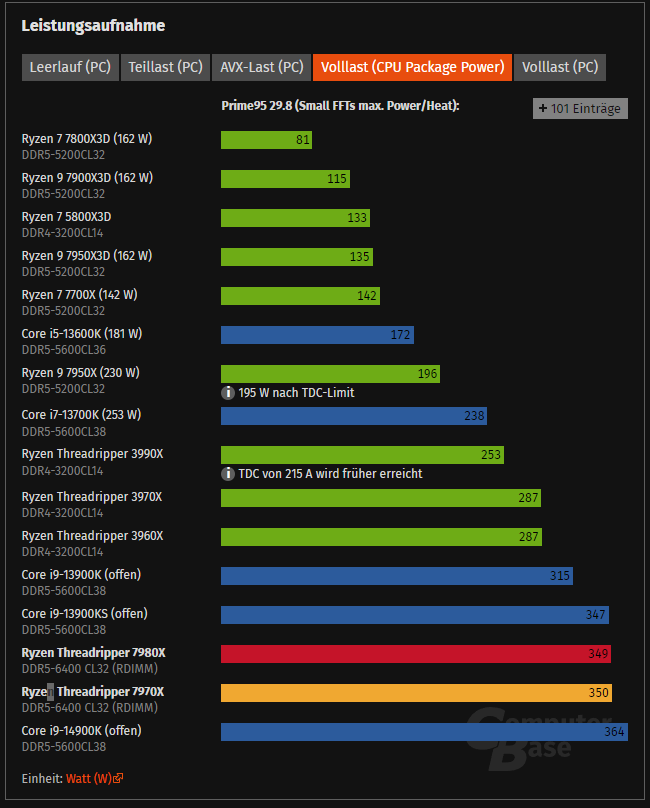Click the Threadripper 3970X bar showing 287
This screenshot has width=650, height=808.
381,498
